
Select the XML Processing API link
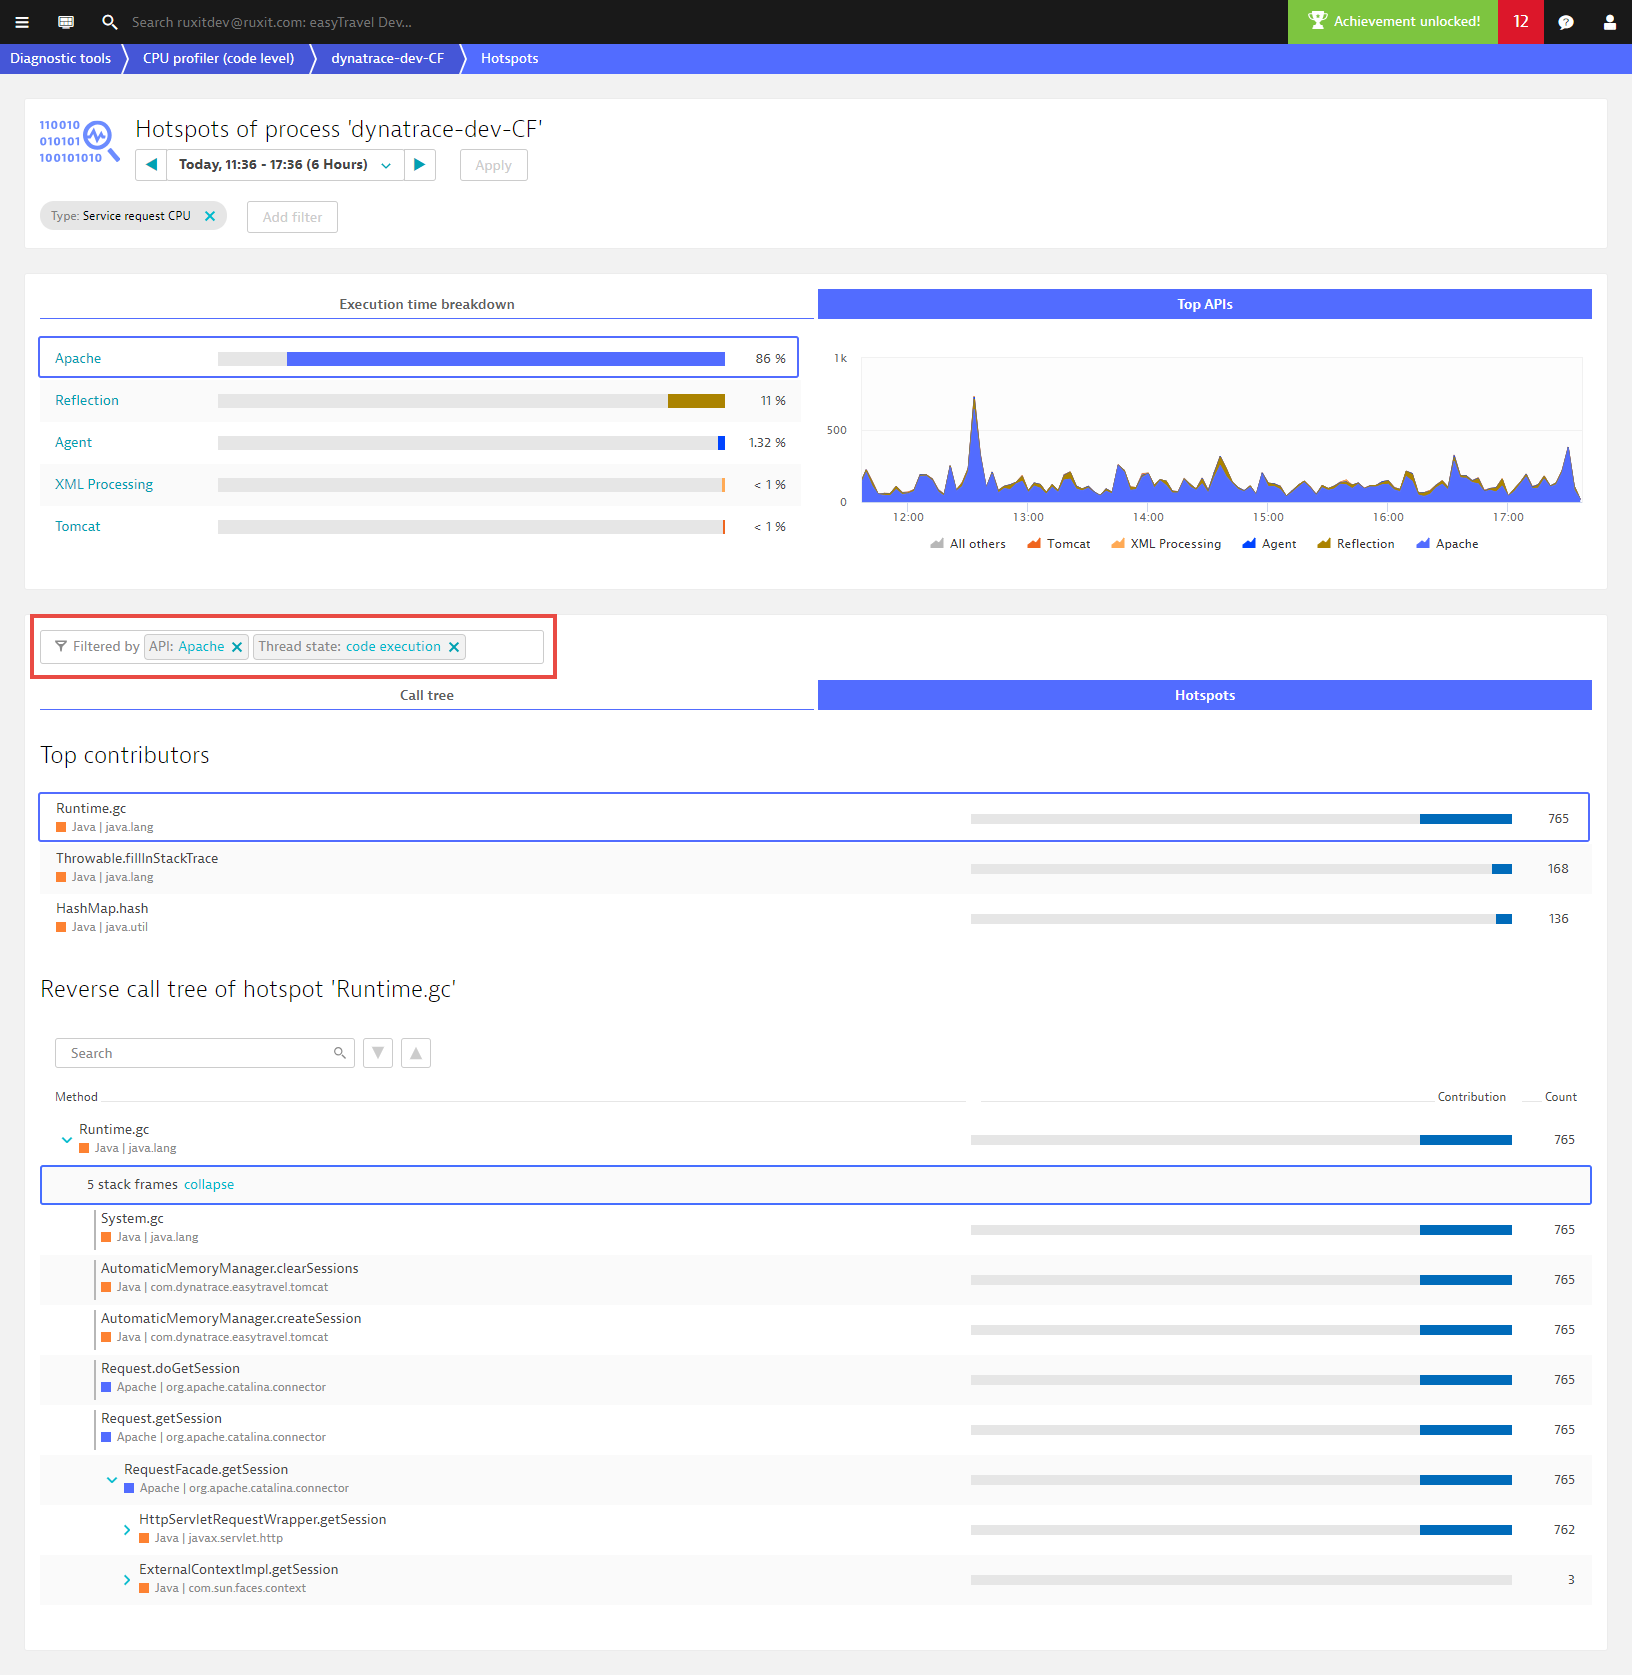pyautogui.click(x=104, y=484)
